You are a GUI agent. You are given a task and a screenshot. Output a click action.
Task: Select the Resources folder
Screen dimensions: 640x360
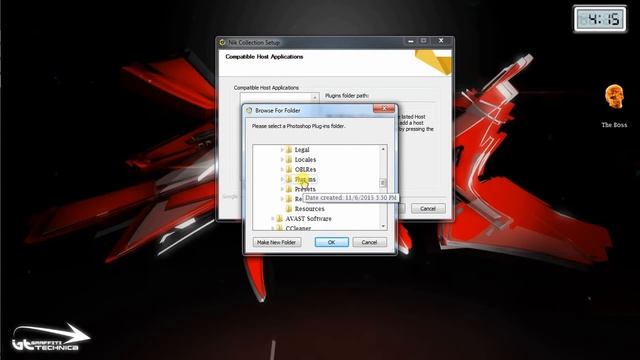[x=309, y=209]
